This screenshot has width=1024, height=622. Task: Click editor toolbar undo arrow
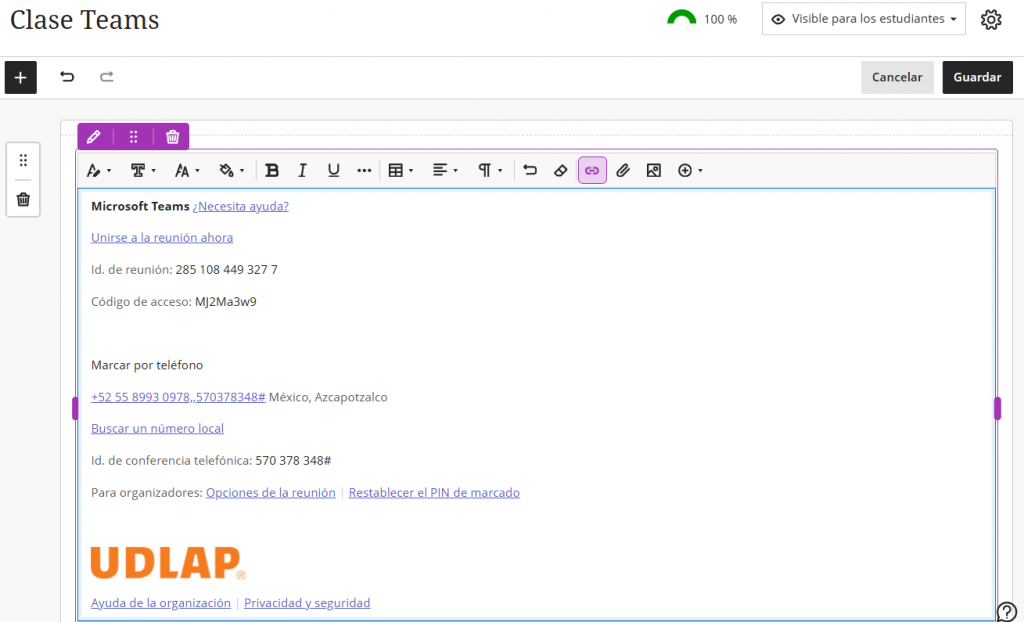click(x=530, y=171)
